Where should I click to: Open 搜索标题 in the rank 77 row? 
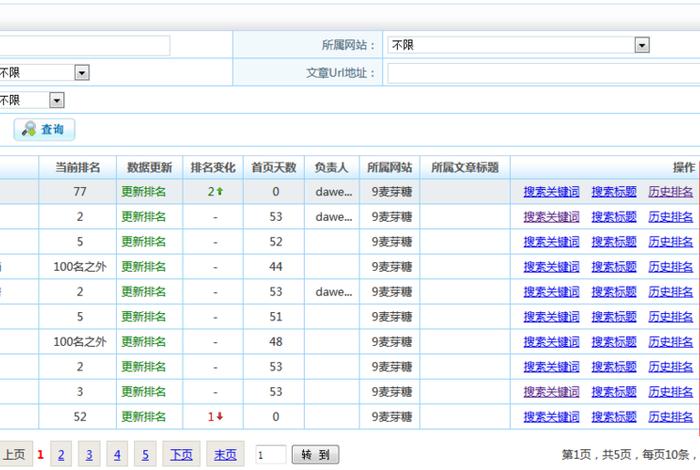pyautogui.click(x=614, y=192)
